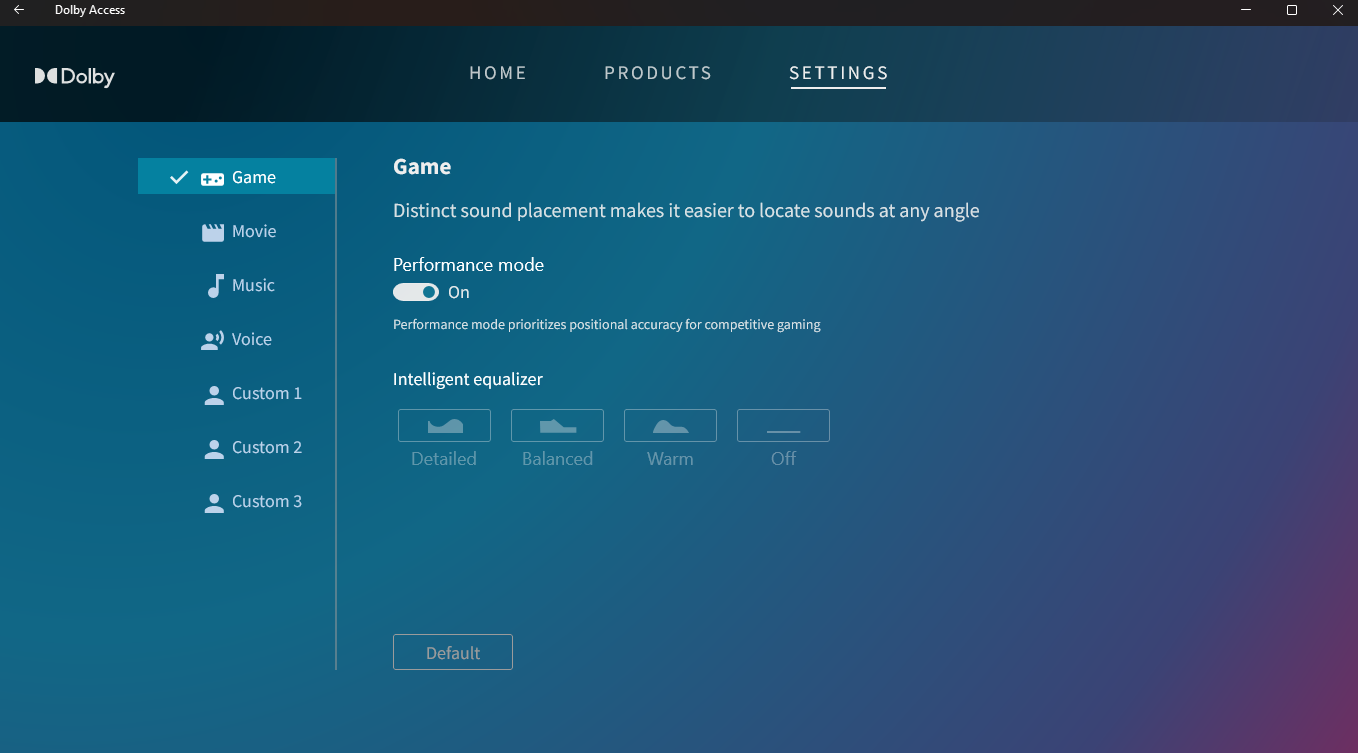Select the Voice profile label
The image size is (1358, 753).
click(x=252, y=339)
